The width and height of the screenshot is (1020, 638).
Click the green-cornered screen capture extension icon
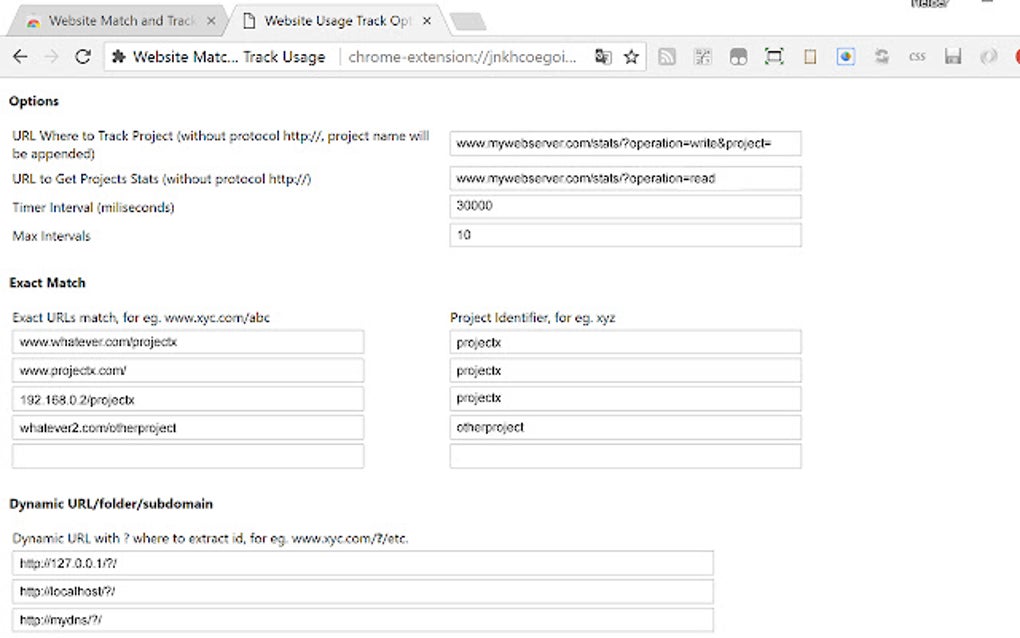tap(774, 57)
